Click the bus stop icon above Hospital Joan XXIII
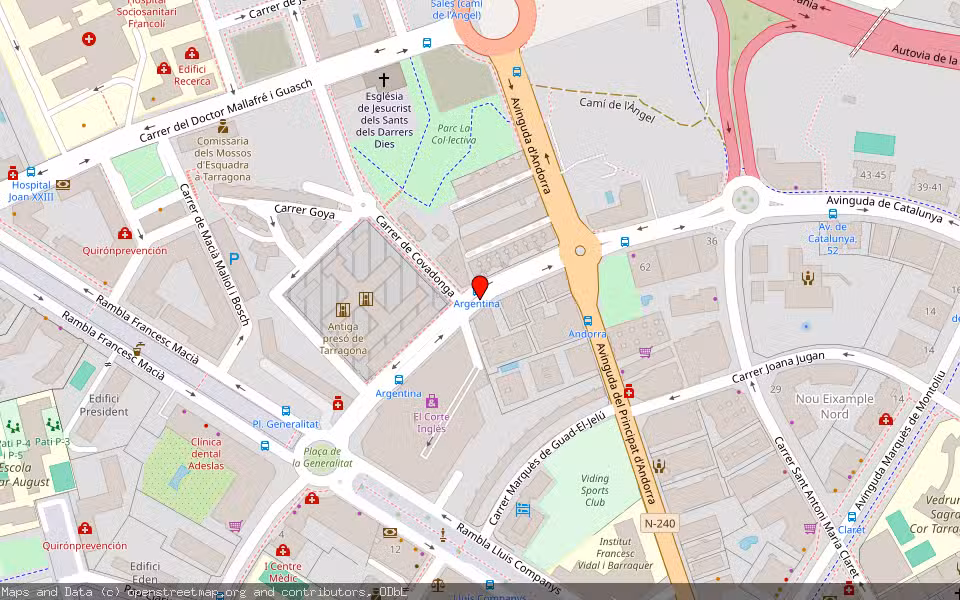The height and width of the screenshot is (600, 960). click(x=31, y=172)
